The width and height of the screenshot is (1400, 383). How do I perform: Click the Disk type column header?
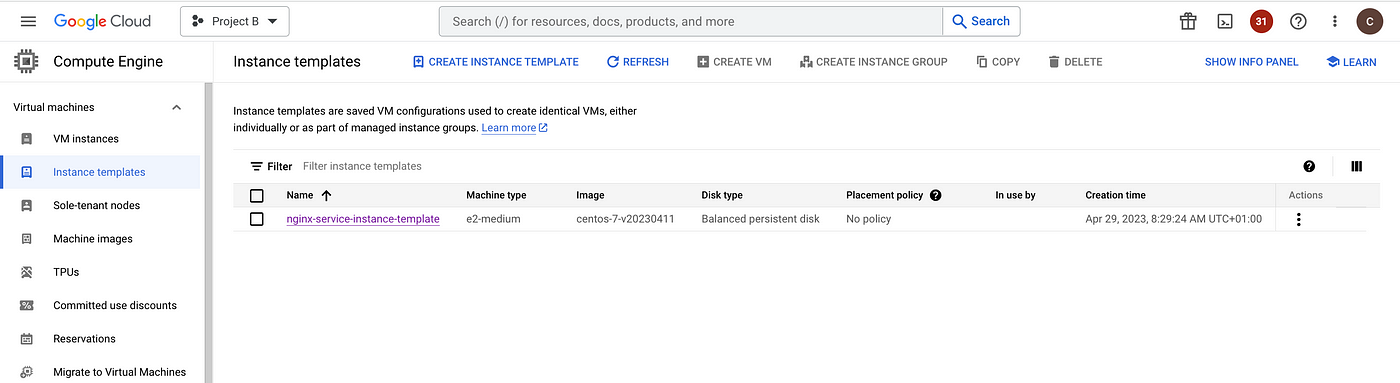[x=722, y=195]
